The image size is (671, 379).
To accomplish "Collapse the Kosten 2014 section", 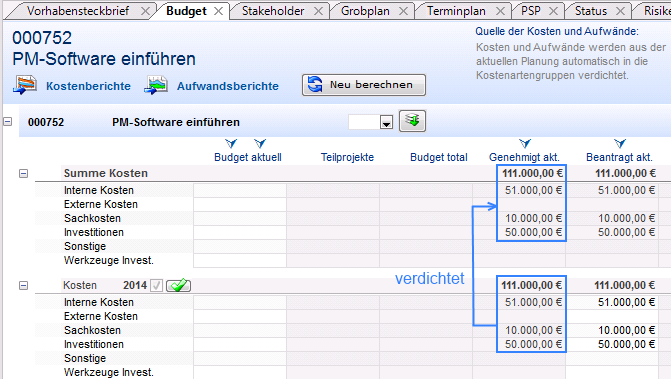I will pos(24,285).
